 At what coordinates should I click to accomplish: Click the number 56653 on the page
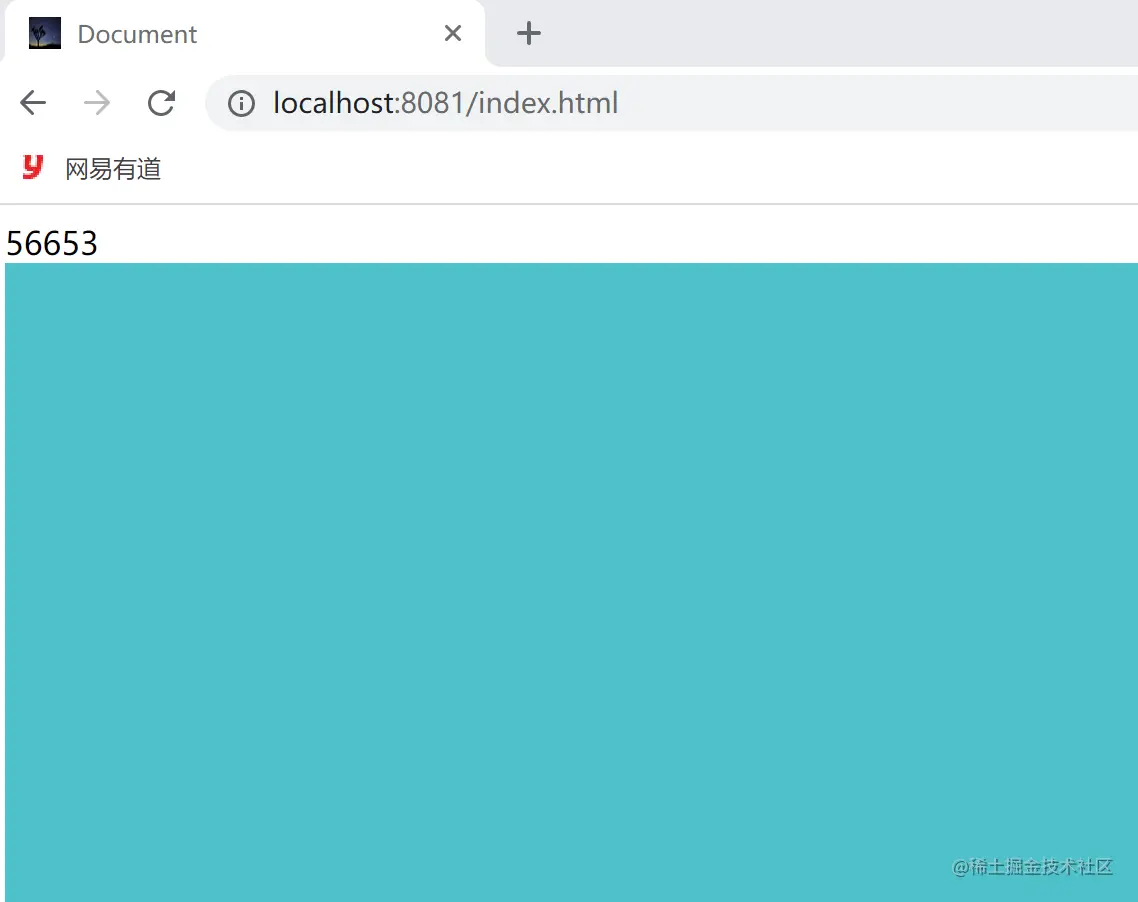pos(52,244)
